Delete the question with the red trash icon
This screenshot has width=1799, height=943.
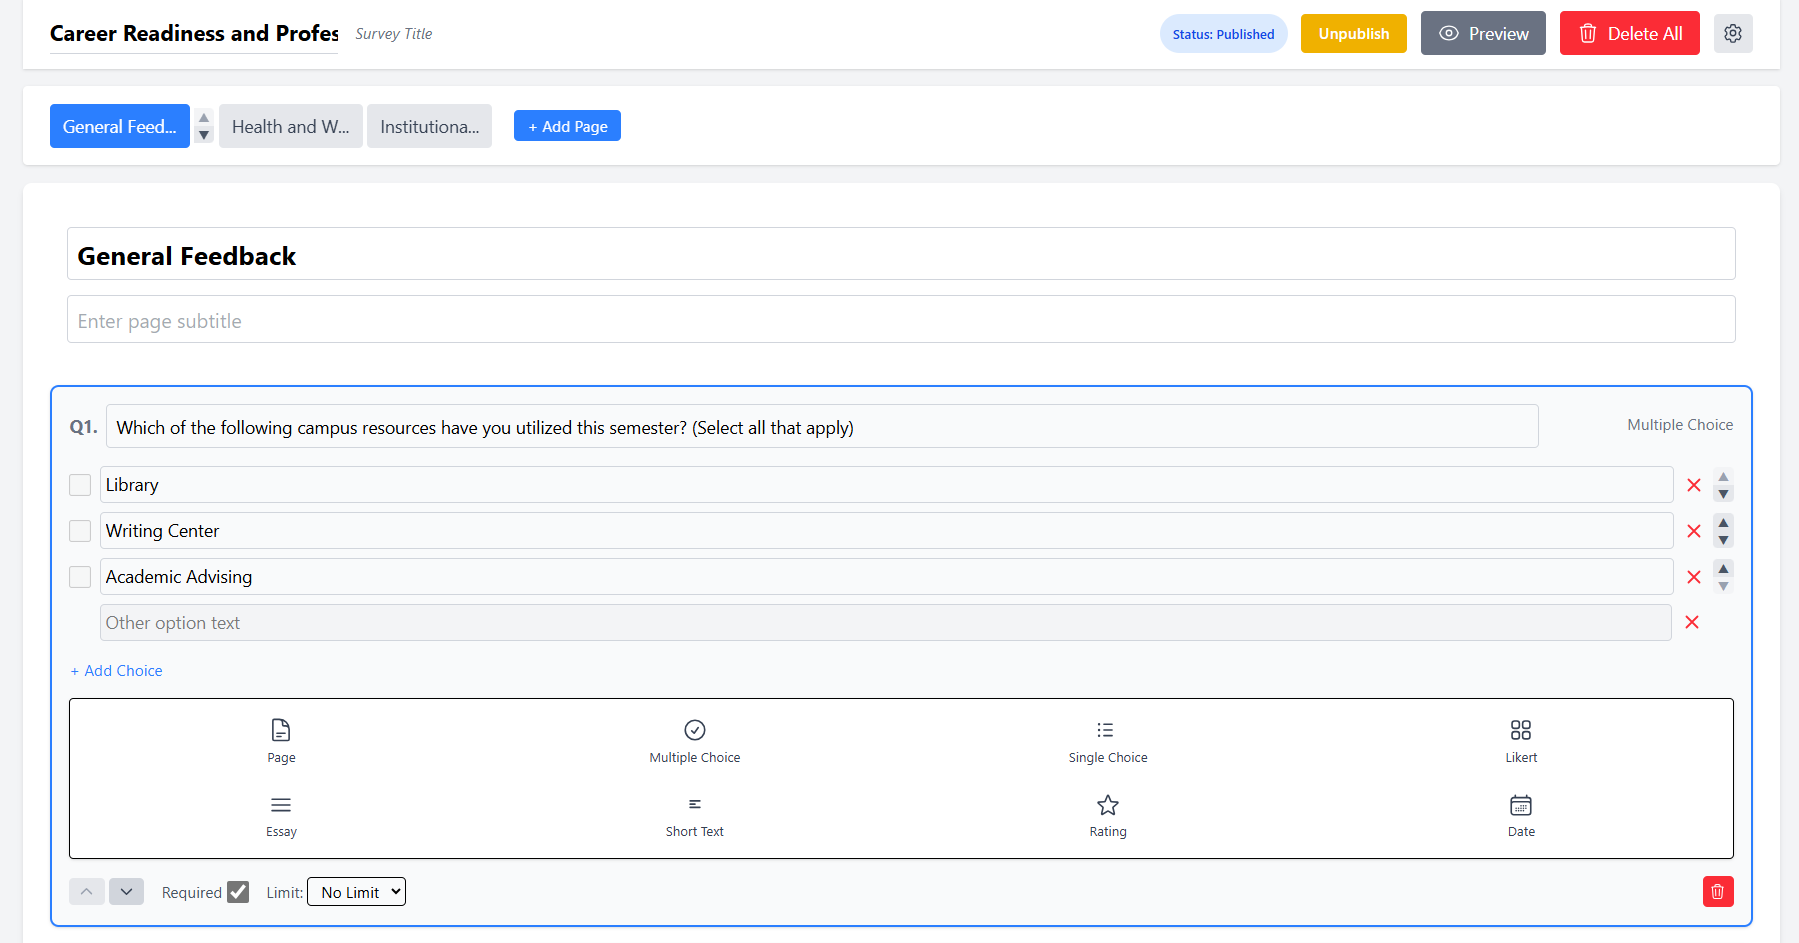[1718, 891]
